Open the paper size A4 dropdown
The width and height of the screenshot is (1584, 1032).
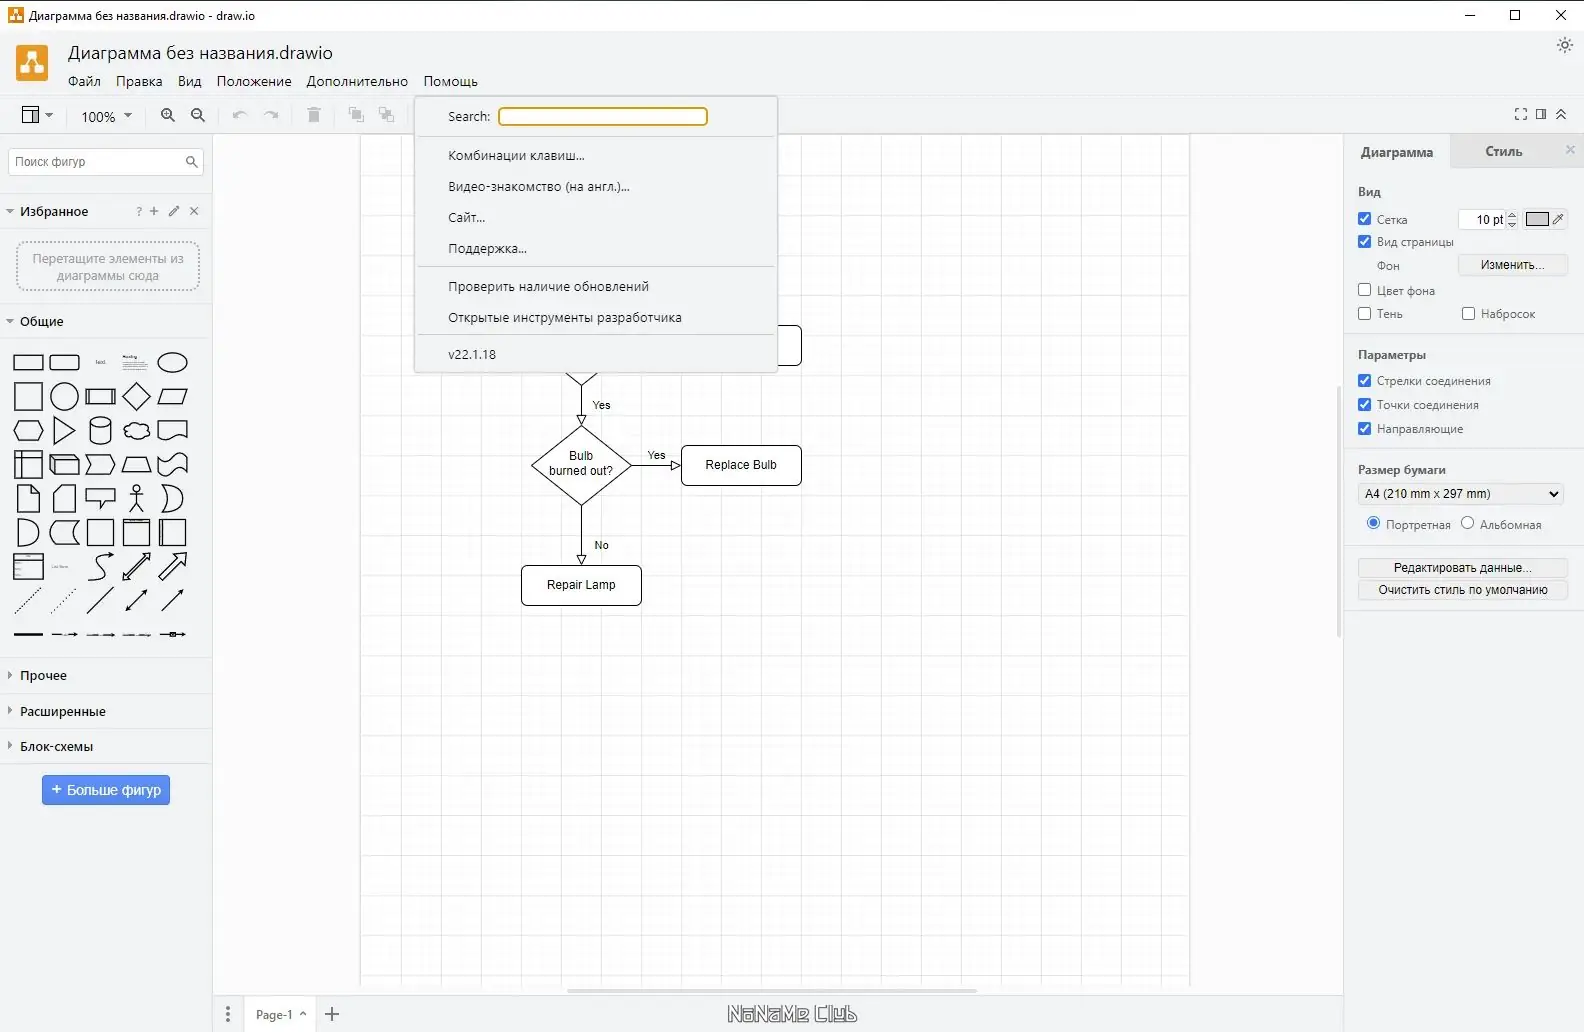(1461, 494)
